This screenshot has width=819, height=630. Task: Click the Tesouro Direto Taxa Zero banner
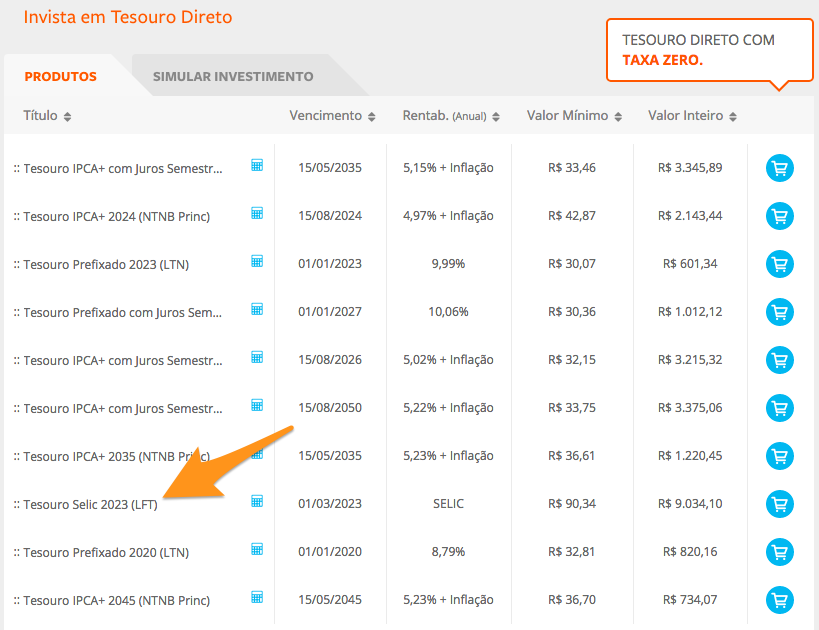697,50
